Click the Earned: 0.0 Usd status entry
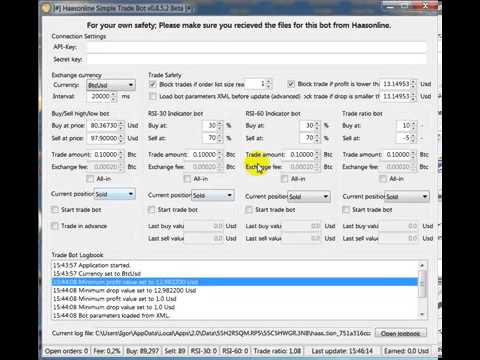480x360 pixels. coord(406,351)
